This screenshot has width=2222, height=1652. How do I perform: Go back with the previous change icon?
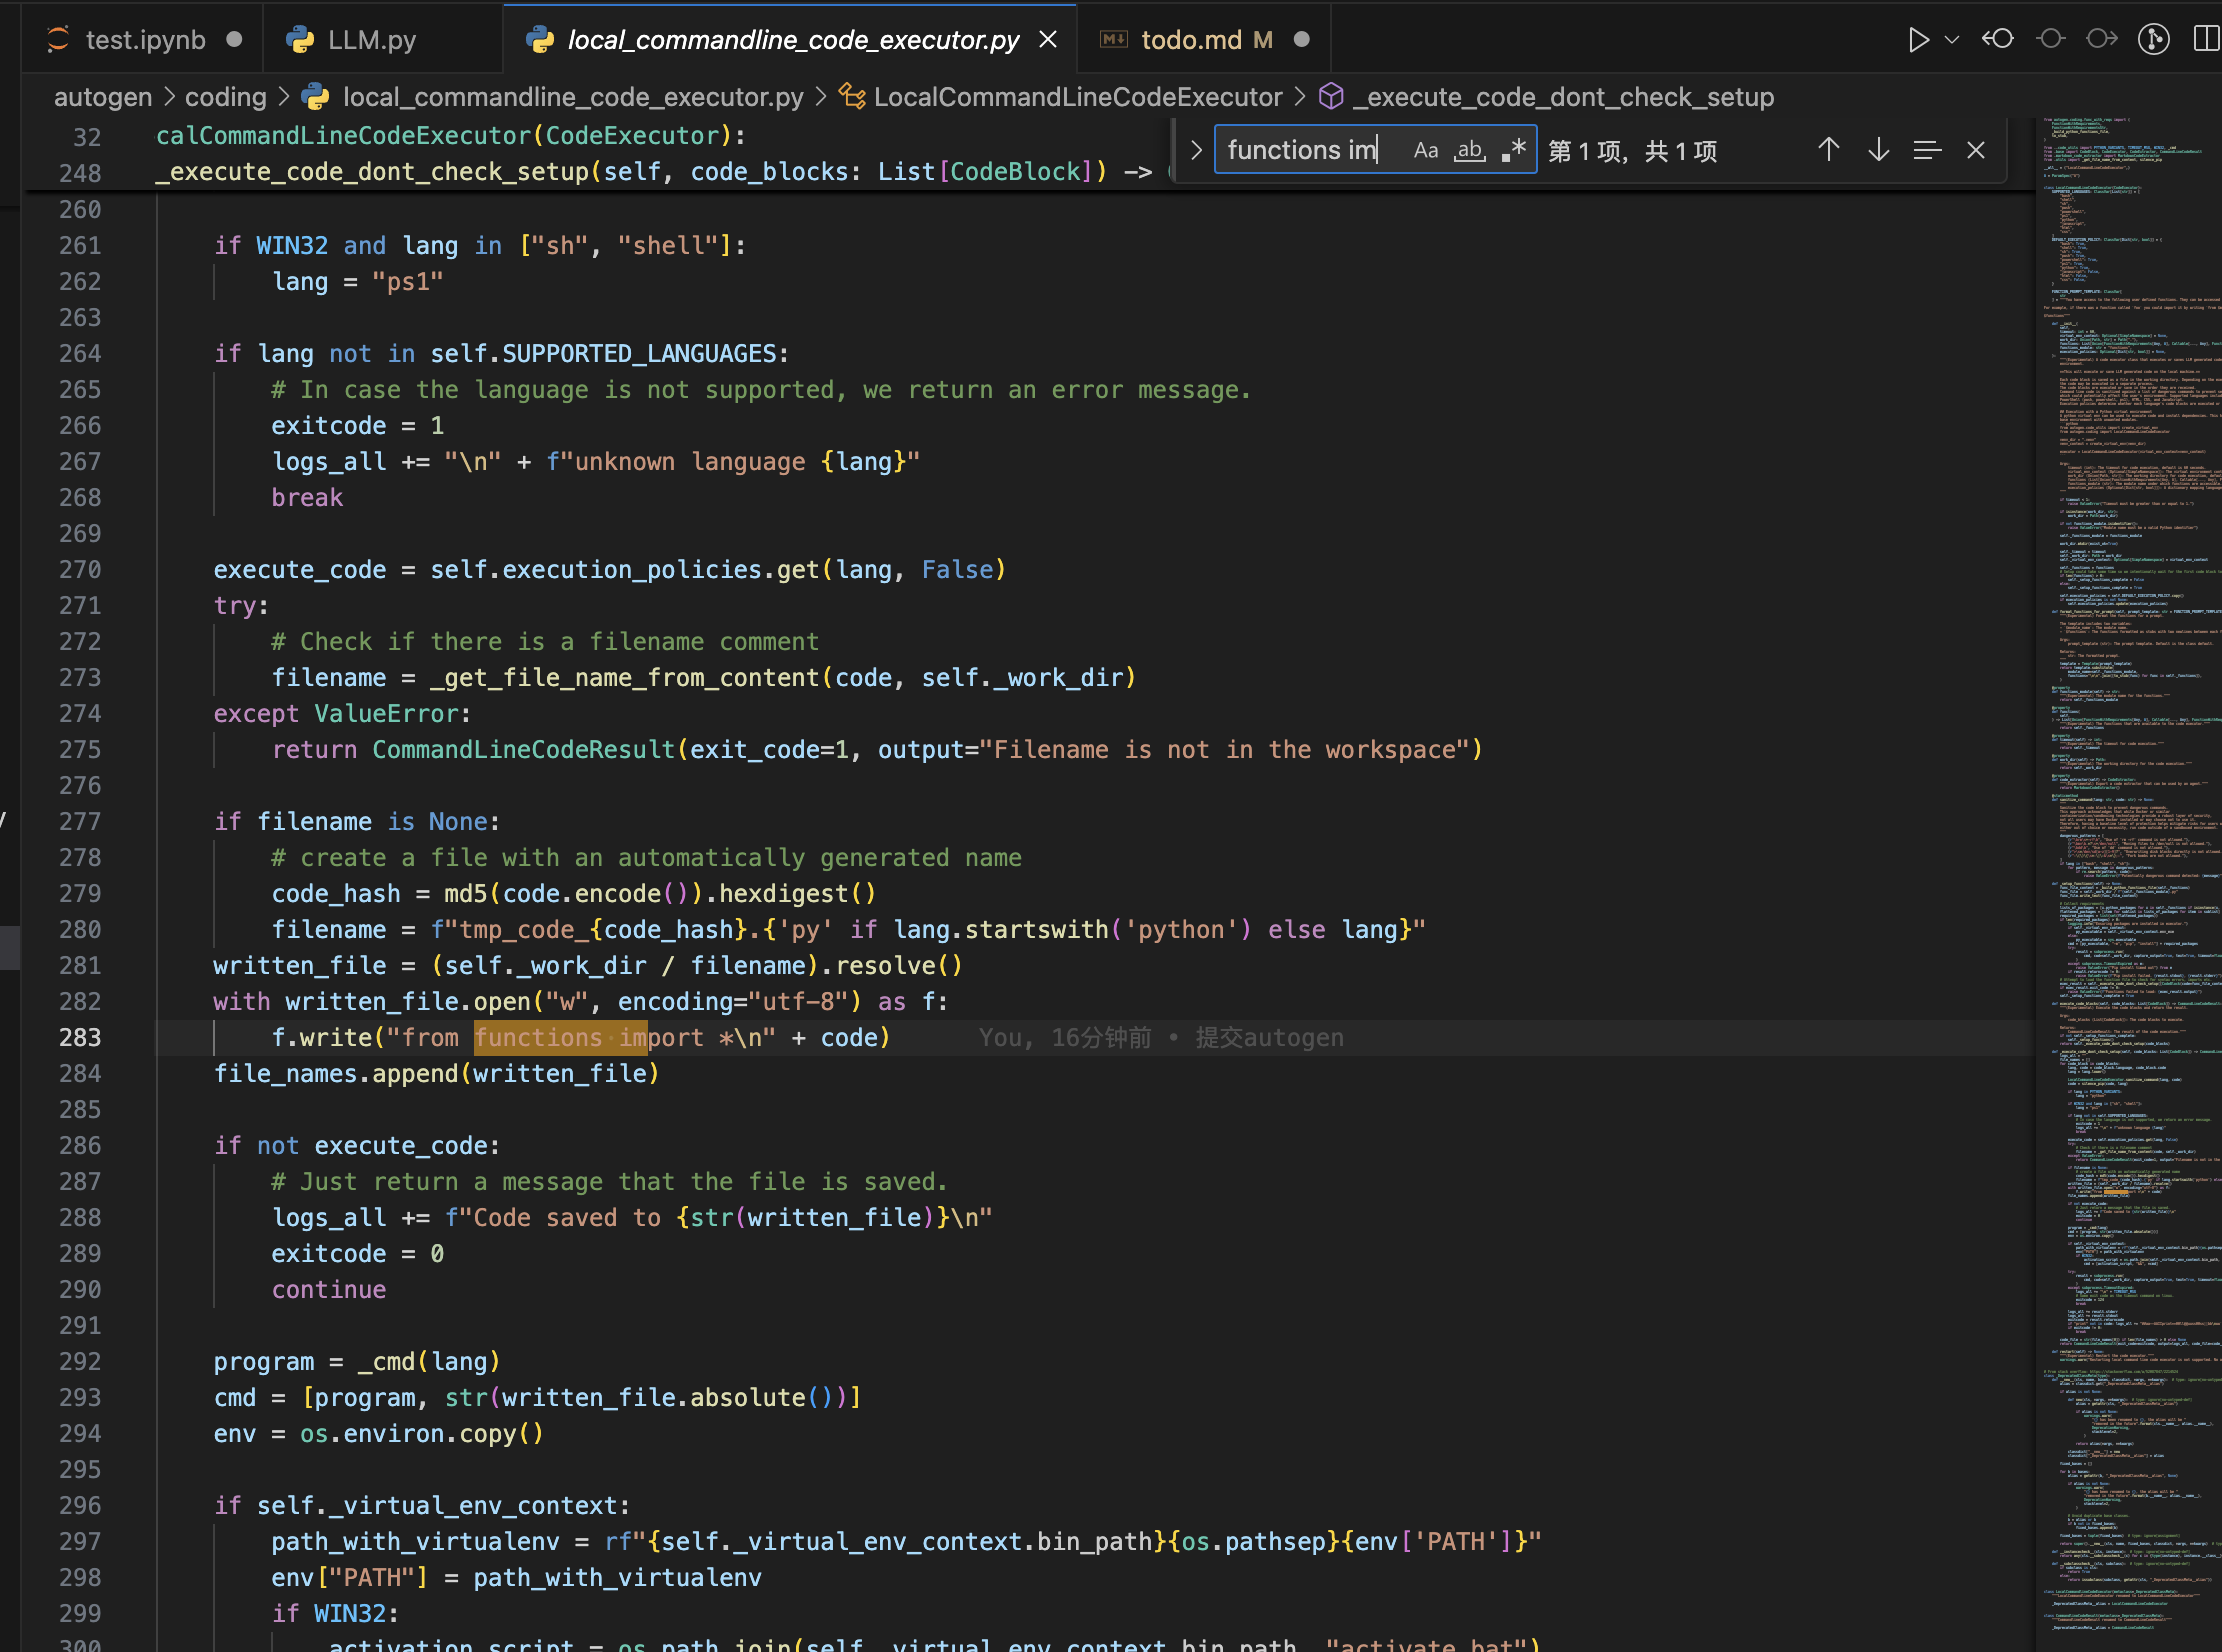point(1998,39)
